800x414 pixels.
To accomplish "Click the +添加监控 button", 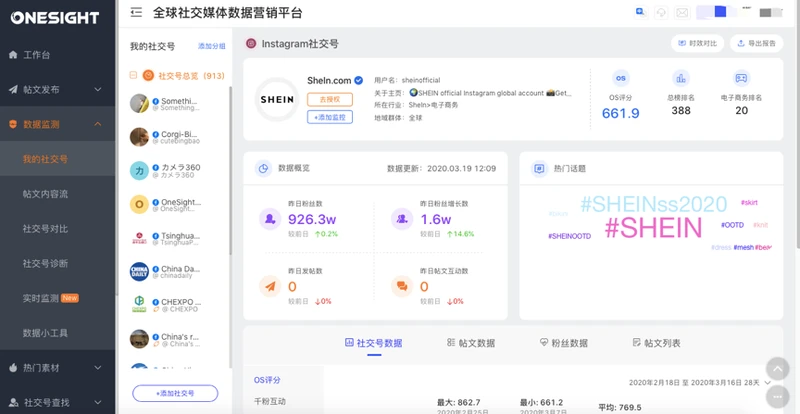I will click(330, 117).
